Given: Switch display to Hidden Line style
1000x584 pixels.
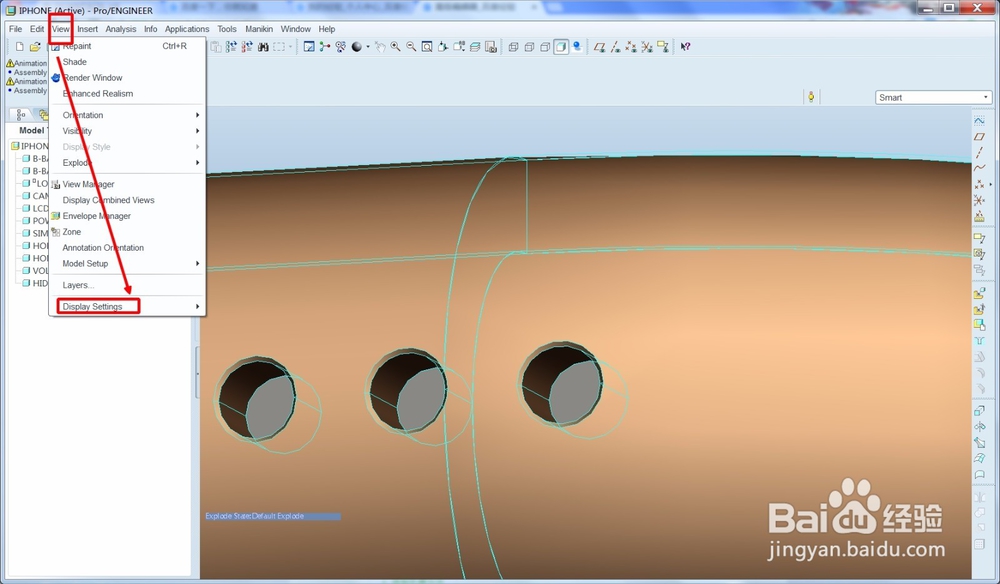Looking at the screenshot, I should 529,47.
